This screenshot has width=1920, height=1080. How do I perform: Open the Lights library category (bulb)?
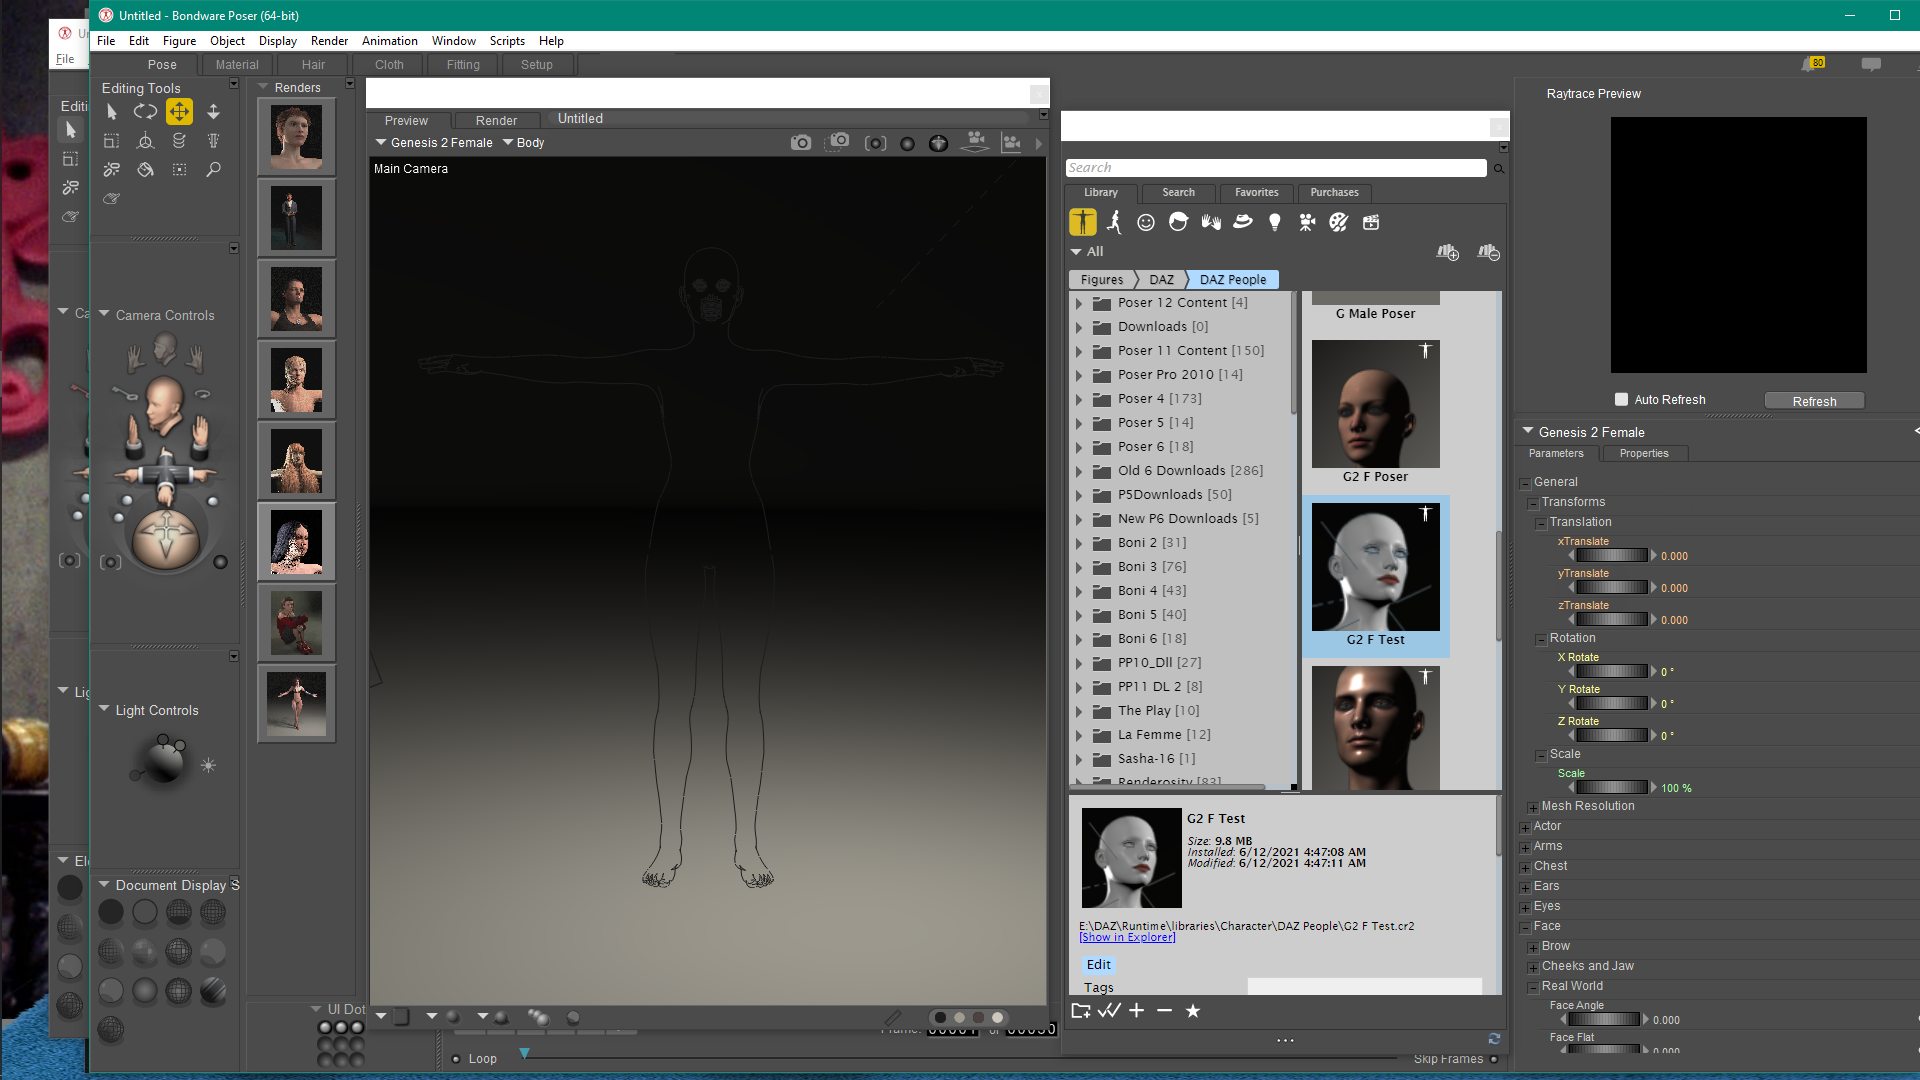(x=1275, y=222)
